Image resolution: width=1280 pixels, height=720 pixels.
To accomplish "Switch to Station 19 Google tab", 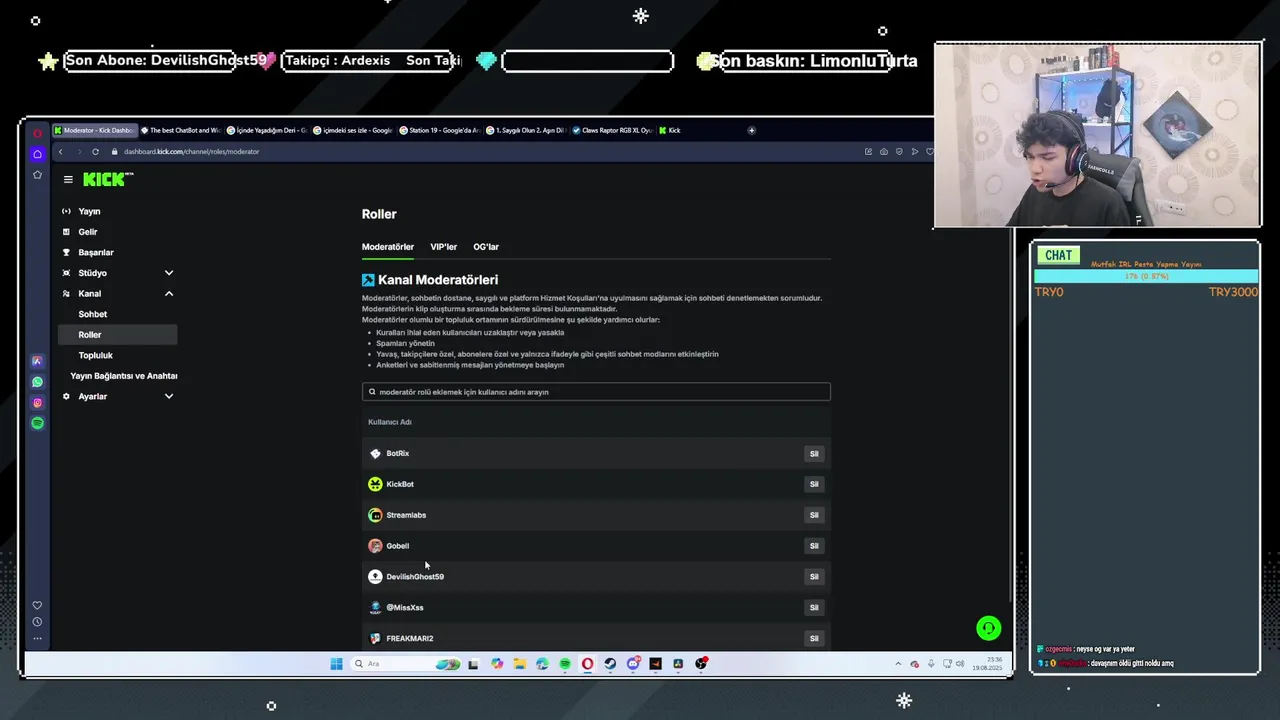I will (440, 130).
